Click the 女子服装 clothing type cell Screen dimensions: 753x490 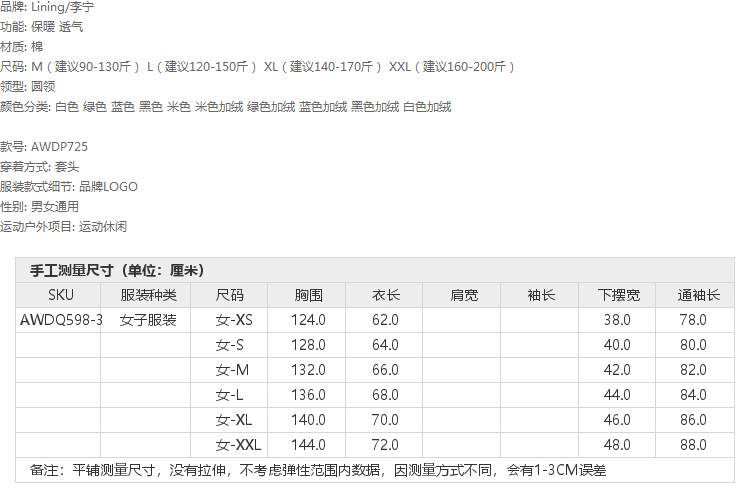(147, 320)
